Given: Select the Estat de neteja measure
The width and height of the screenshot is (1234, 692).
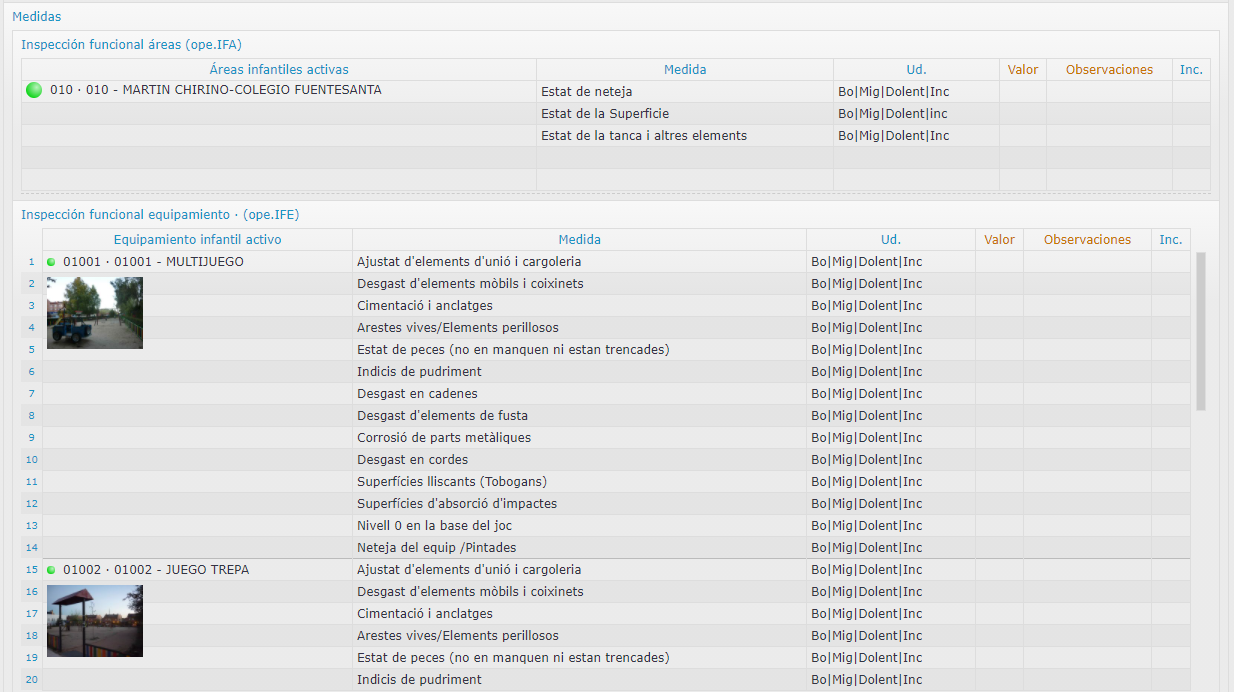Looking at the screenshot, I should coord(586,92).
